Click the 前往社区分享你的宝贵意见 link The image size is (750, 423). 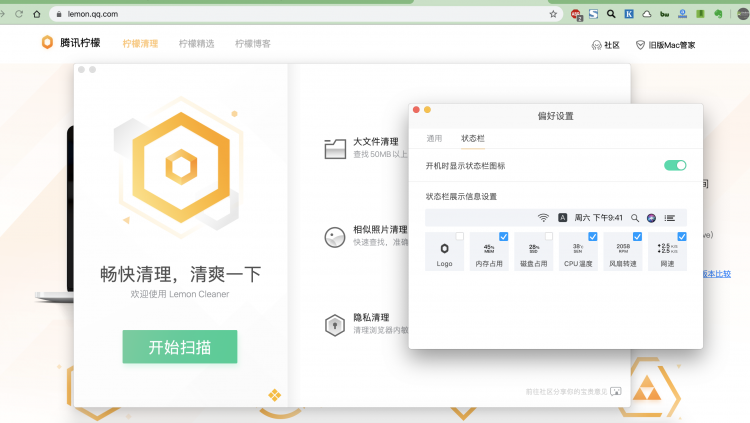tap(566, 391)
